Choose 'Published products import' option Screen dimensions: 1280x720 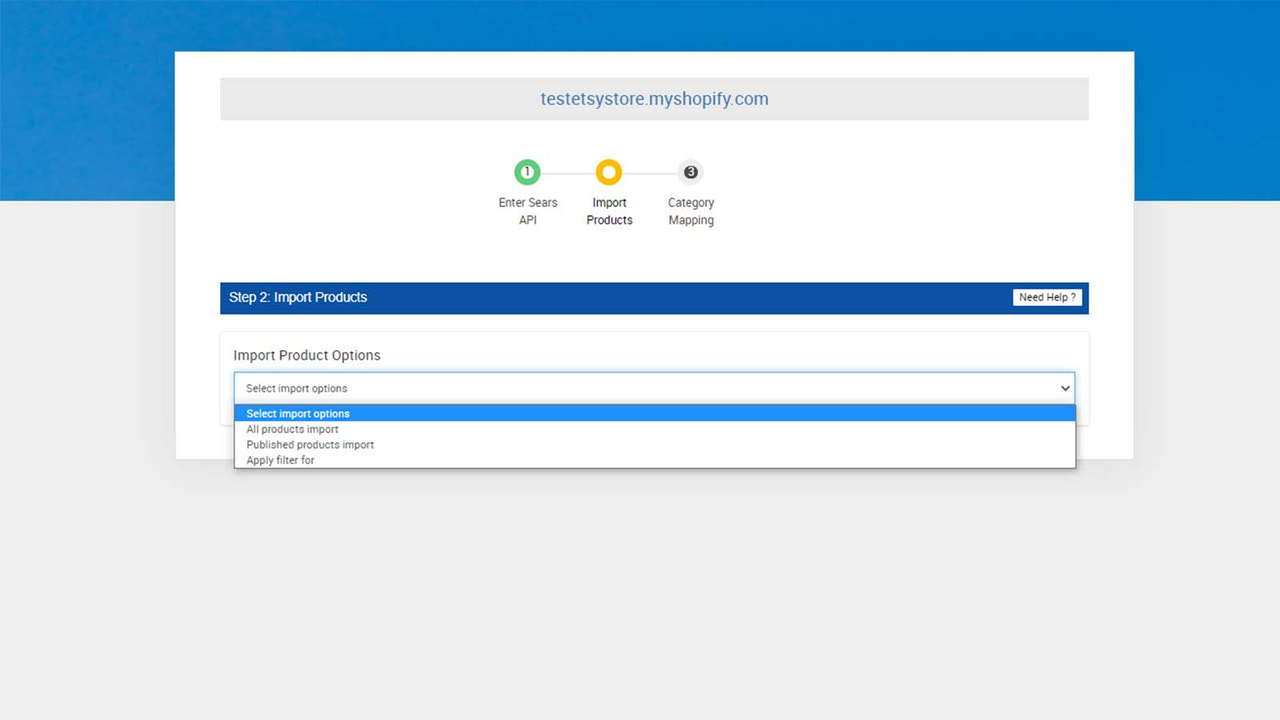pyautogui.click(x=655, y=445)
